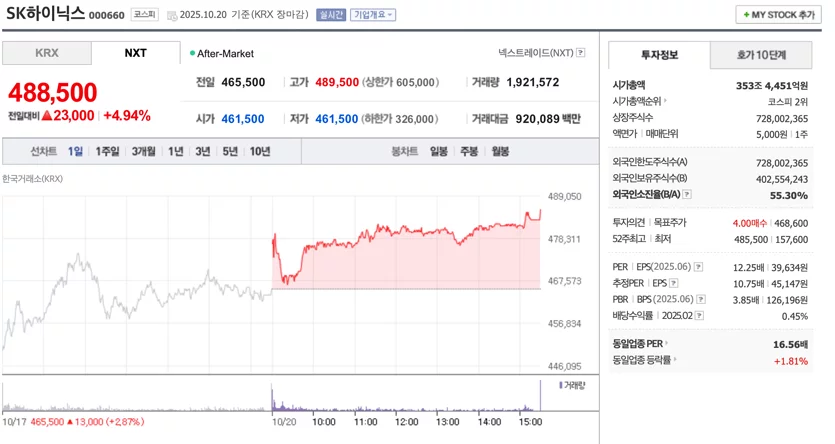This screenshot has width=835, height=444.
Task: Click the calendar icon before the 2025.10.20 date
Action: point(172,15)
